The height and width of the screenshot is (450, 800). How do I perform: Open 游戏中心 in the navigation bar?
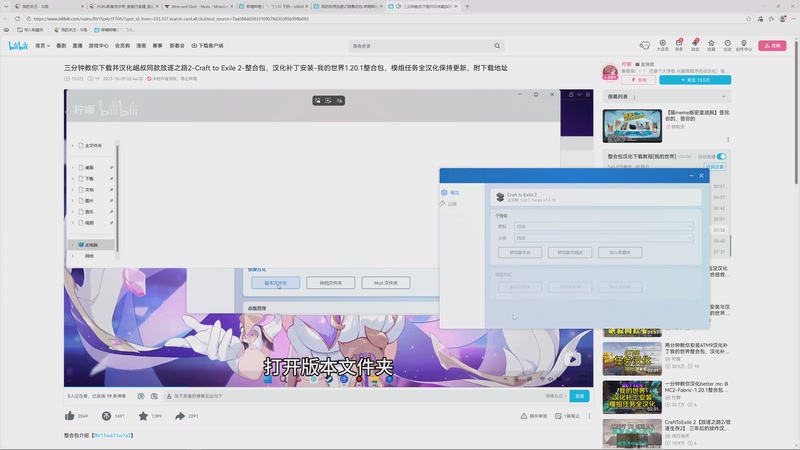point(98,46)
